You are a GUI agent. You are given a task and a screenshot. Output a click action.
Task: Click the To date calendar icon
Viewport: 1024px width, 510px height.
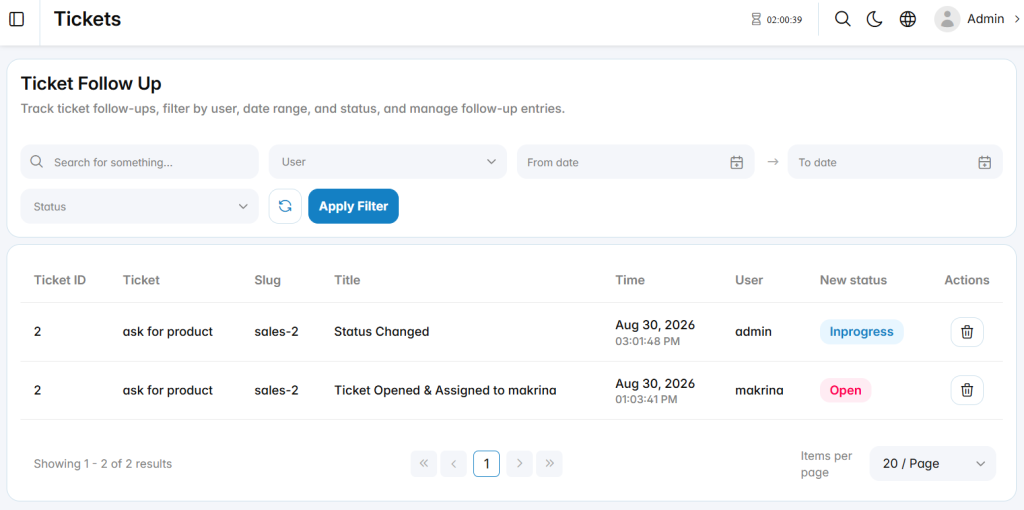[985, 163]
